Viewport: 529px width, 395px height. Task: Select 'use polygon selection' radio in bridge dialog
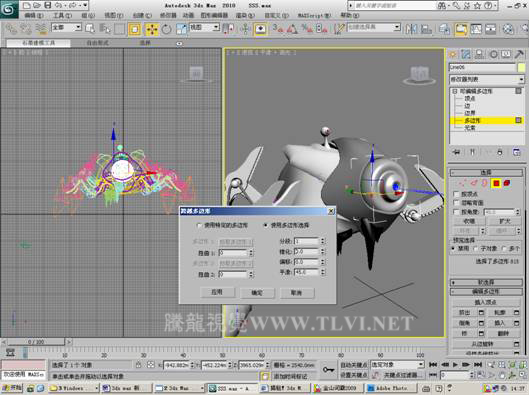point(266,225)
